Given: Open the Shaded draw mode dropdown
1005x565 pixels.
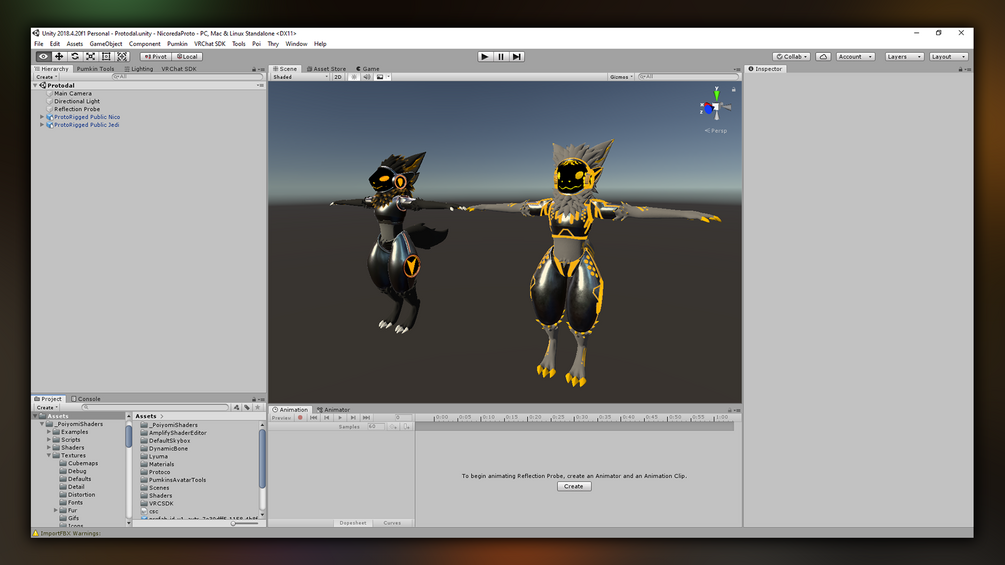Looking at the screenshot, I should [x=300, y=77].
